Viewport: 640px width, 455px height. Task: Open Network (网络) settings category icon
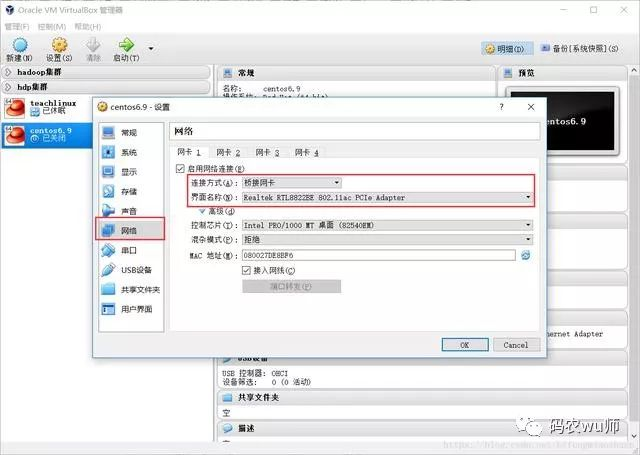pos(108,231)
